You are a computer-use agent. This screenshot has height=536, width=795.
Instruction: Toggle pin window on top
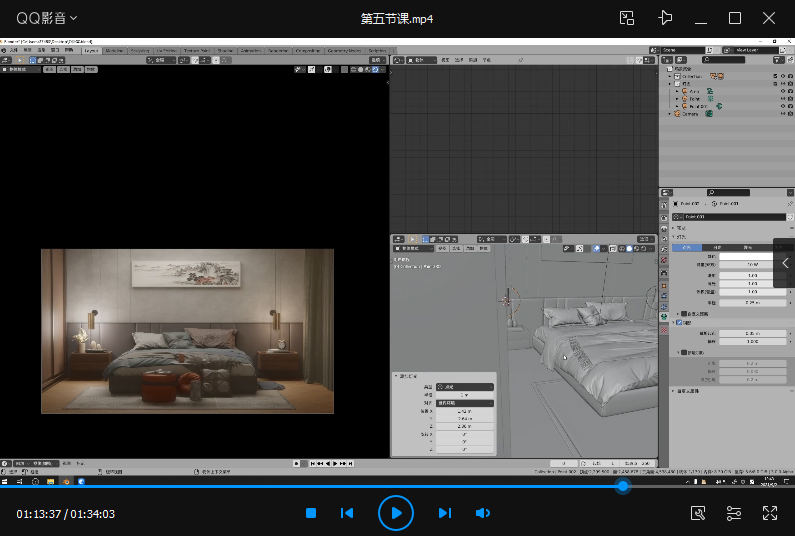[666, 18]
